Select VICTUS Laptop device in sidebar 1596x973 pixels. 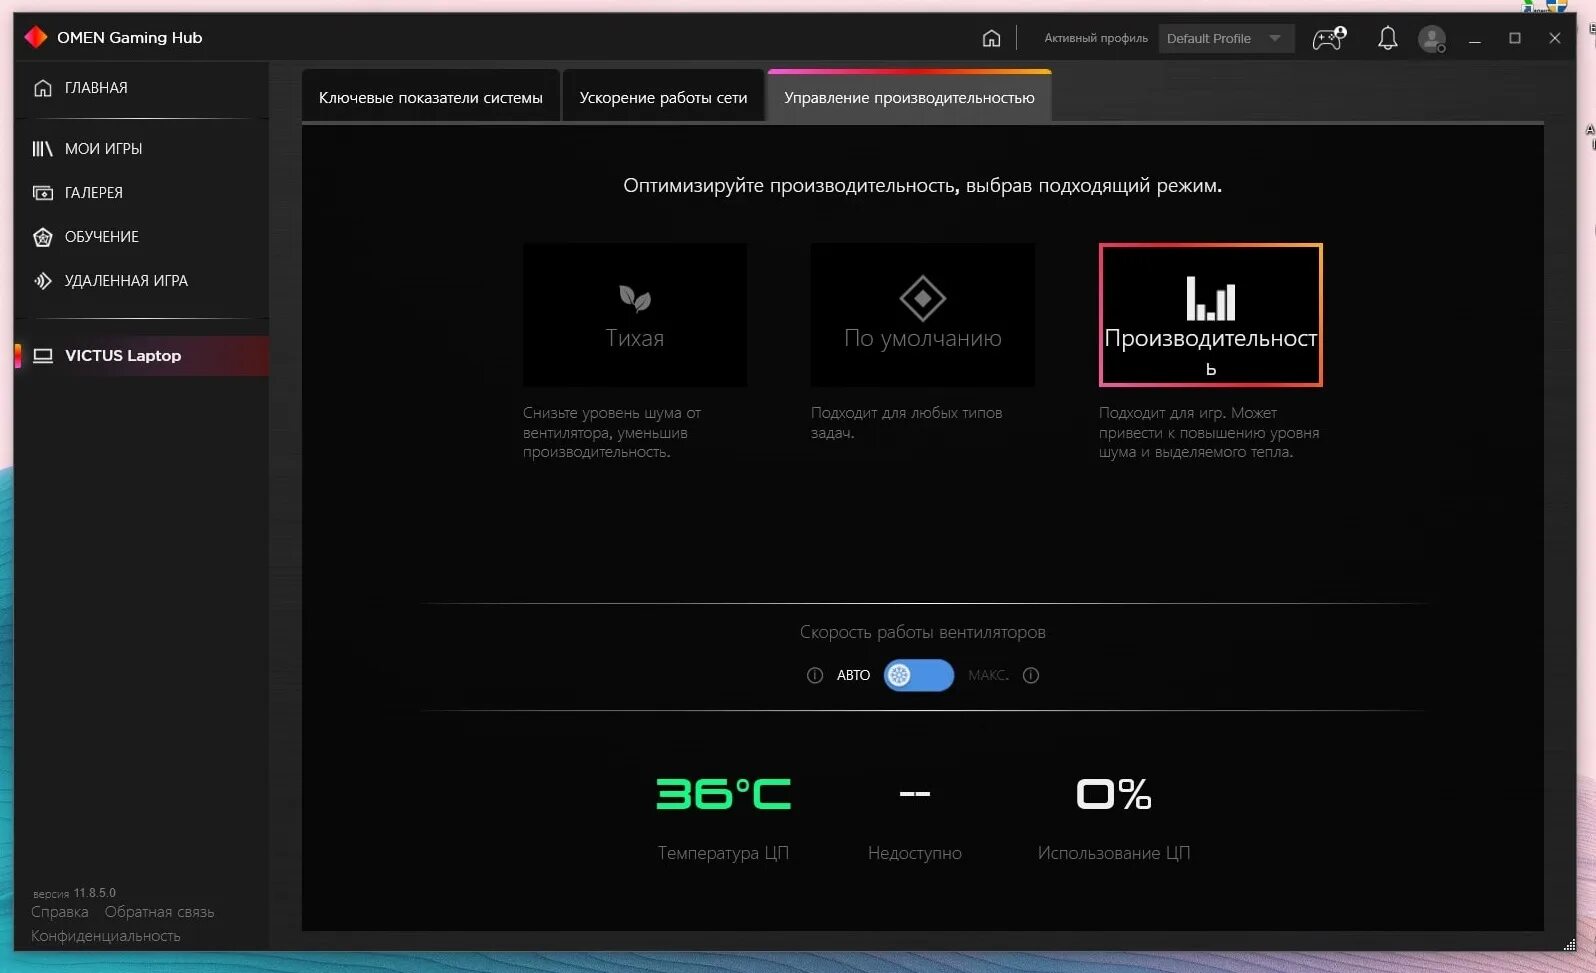(x=141, y=355)
